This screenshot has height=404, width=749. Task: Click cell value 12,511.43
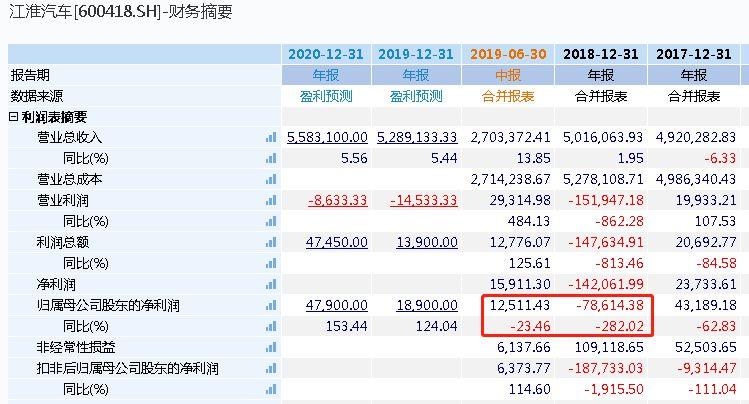pyautogui.click(x=520, y=306)
